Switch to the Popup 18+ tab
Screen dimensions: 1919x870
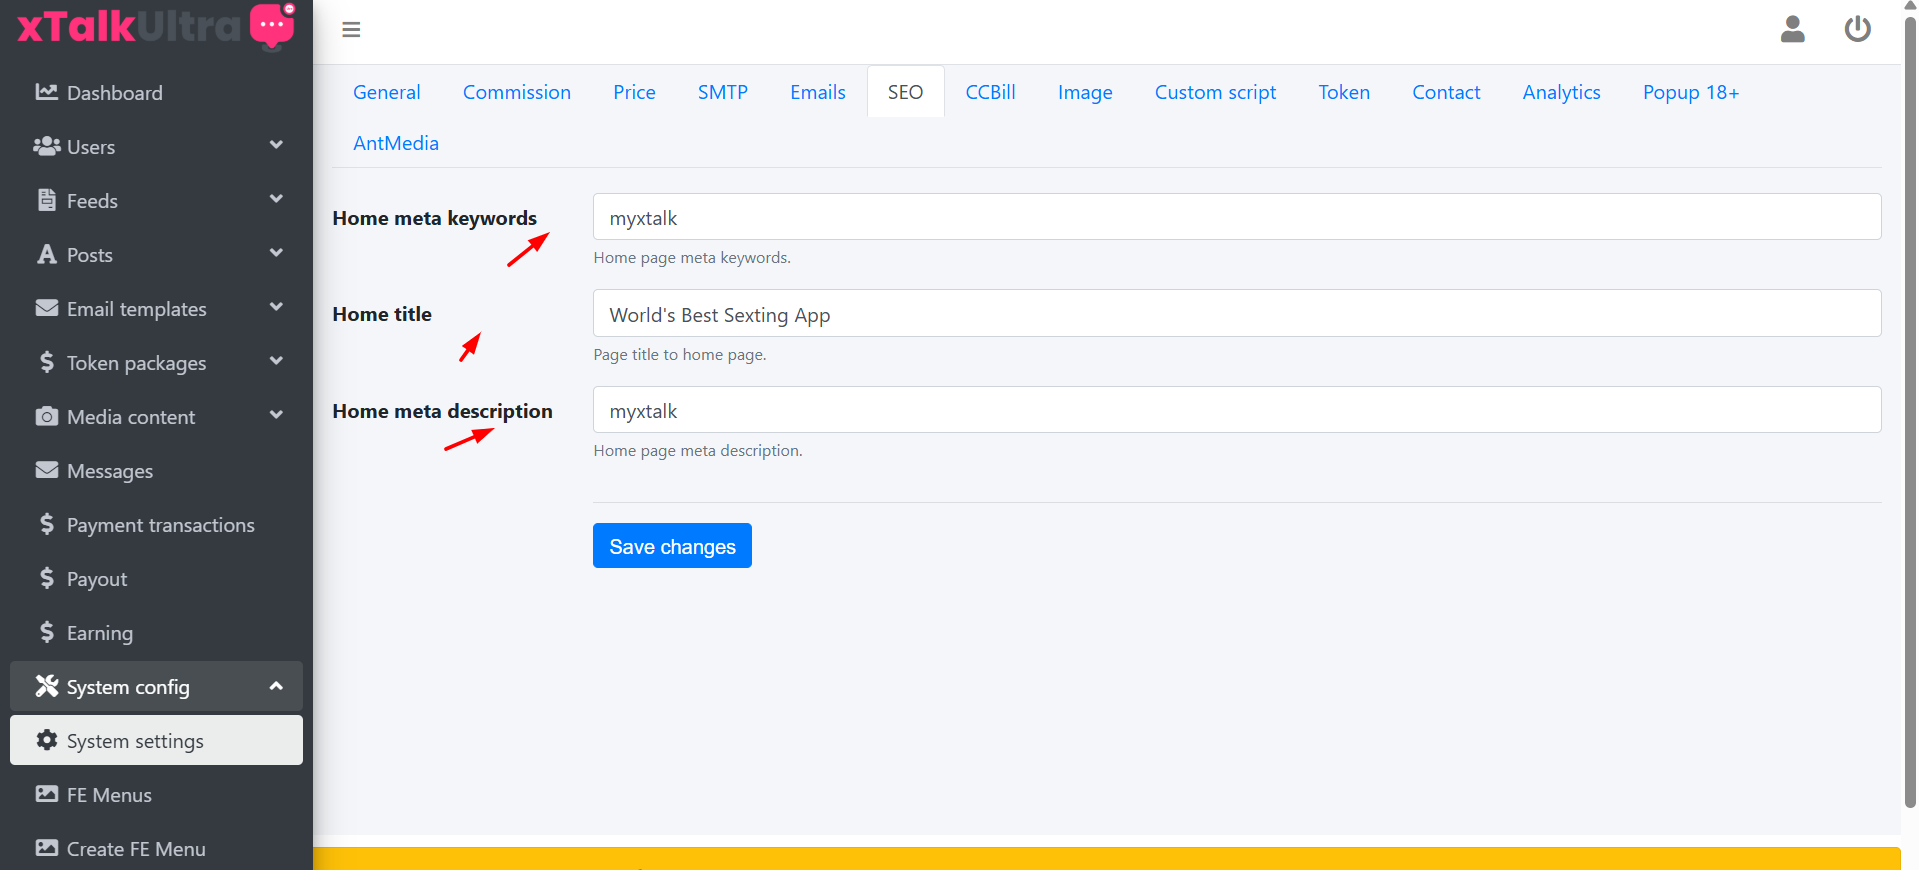1690,92
